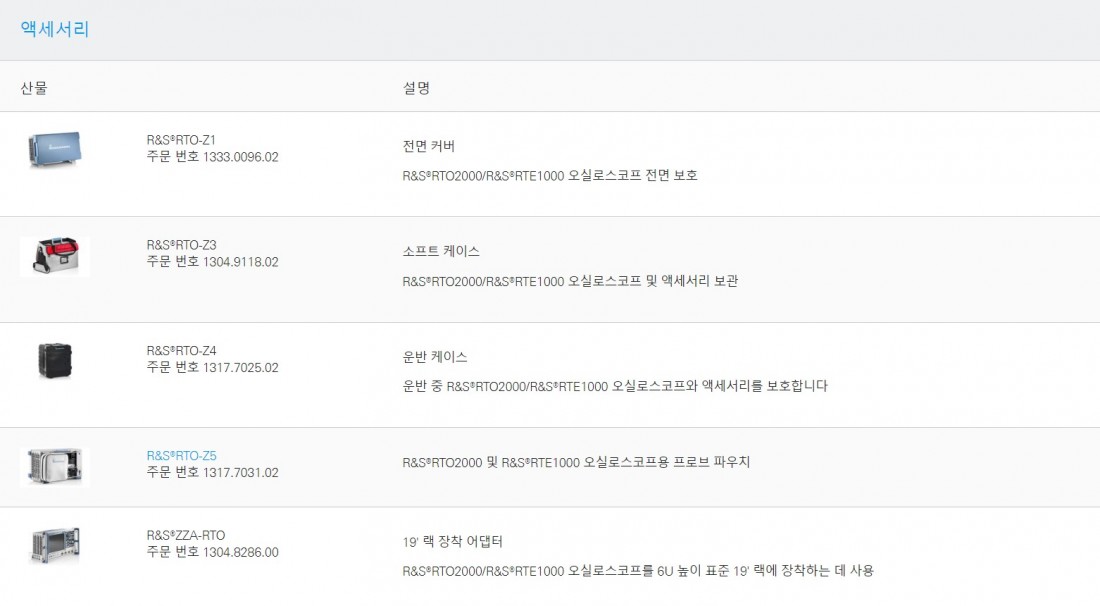The image size is (1100, 606).
Task: Click the 설명 column header
Action: pyautogui.click(x=416, y=88)
